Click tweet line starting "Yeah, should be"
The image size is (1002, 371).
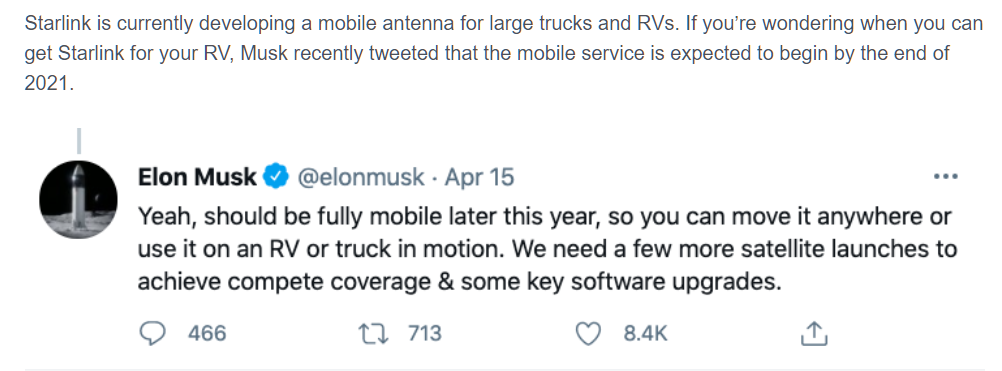coord(545,217)
